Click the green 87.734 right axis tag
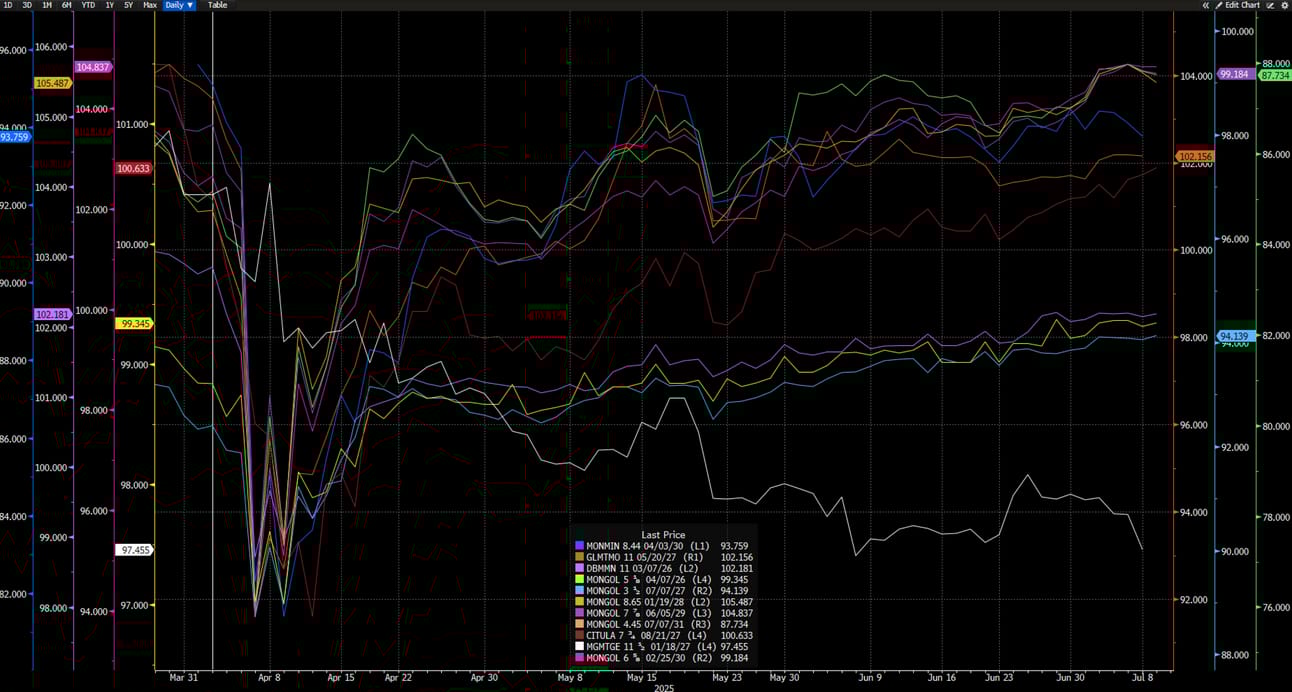The height and width of the screenshot is (692, 1292). tap(1275, 75)
